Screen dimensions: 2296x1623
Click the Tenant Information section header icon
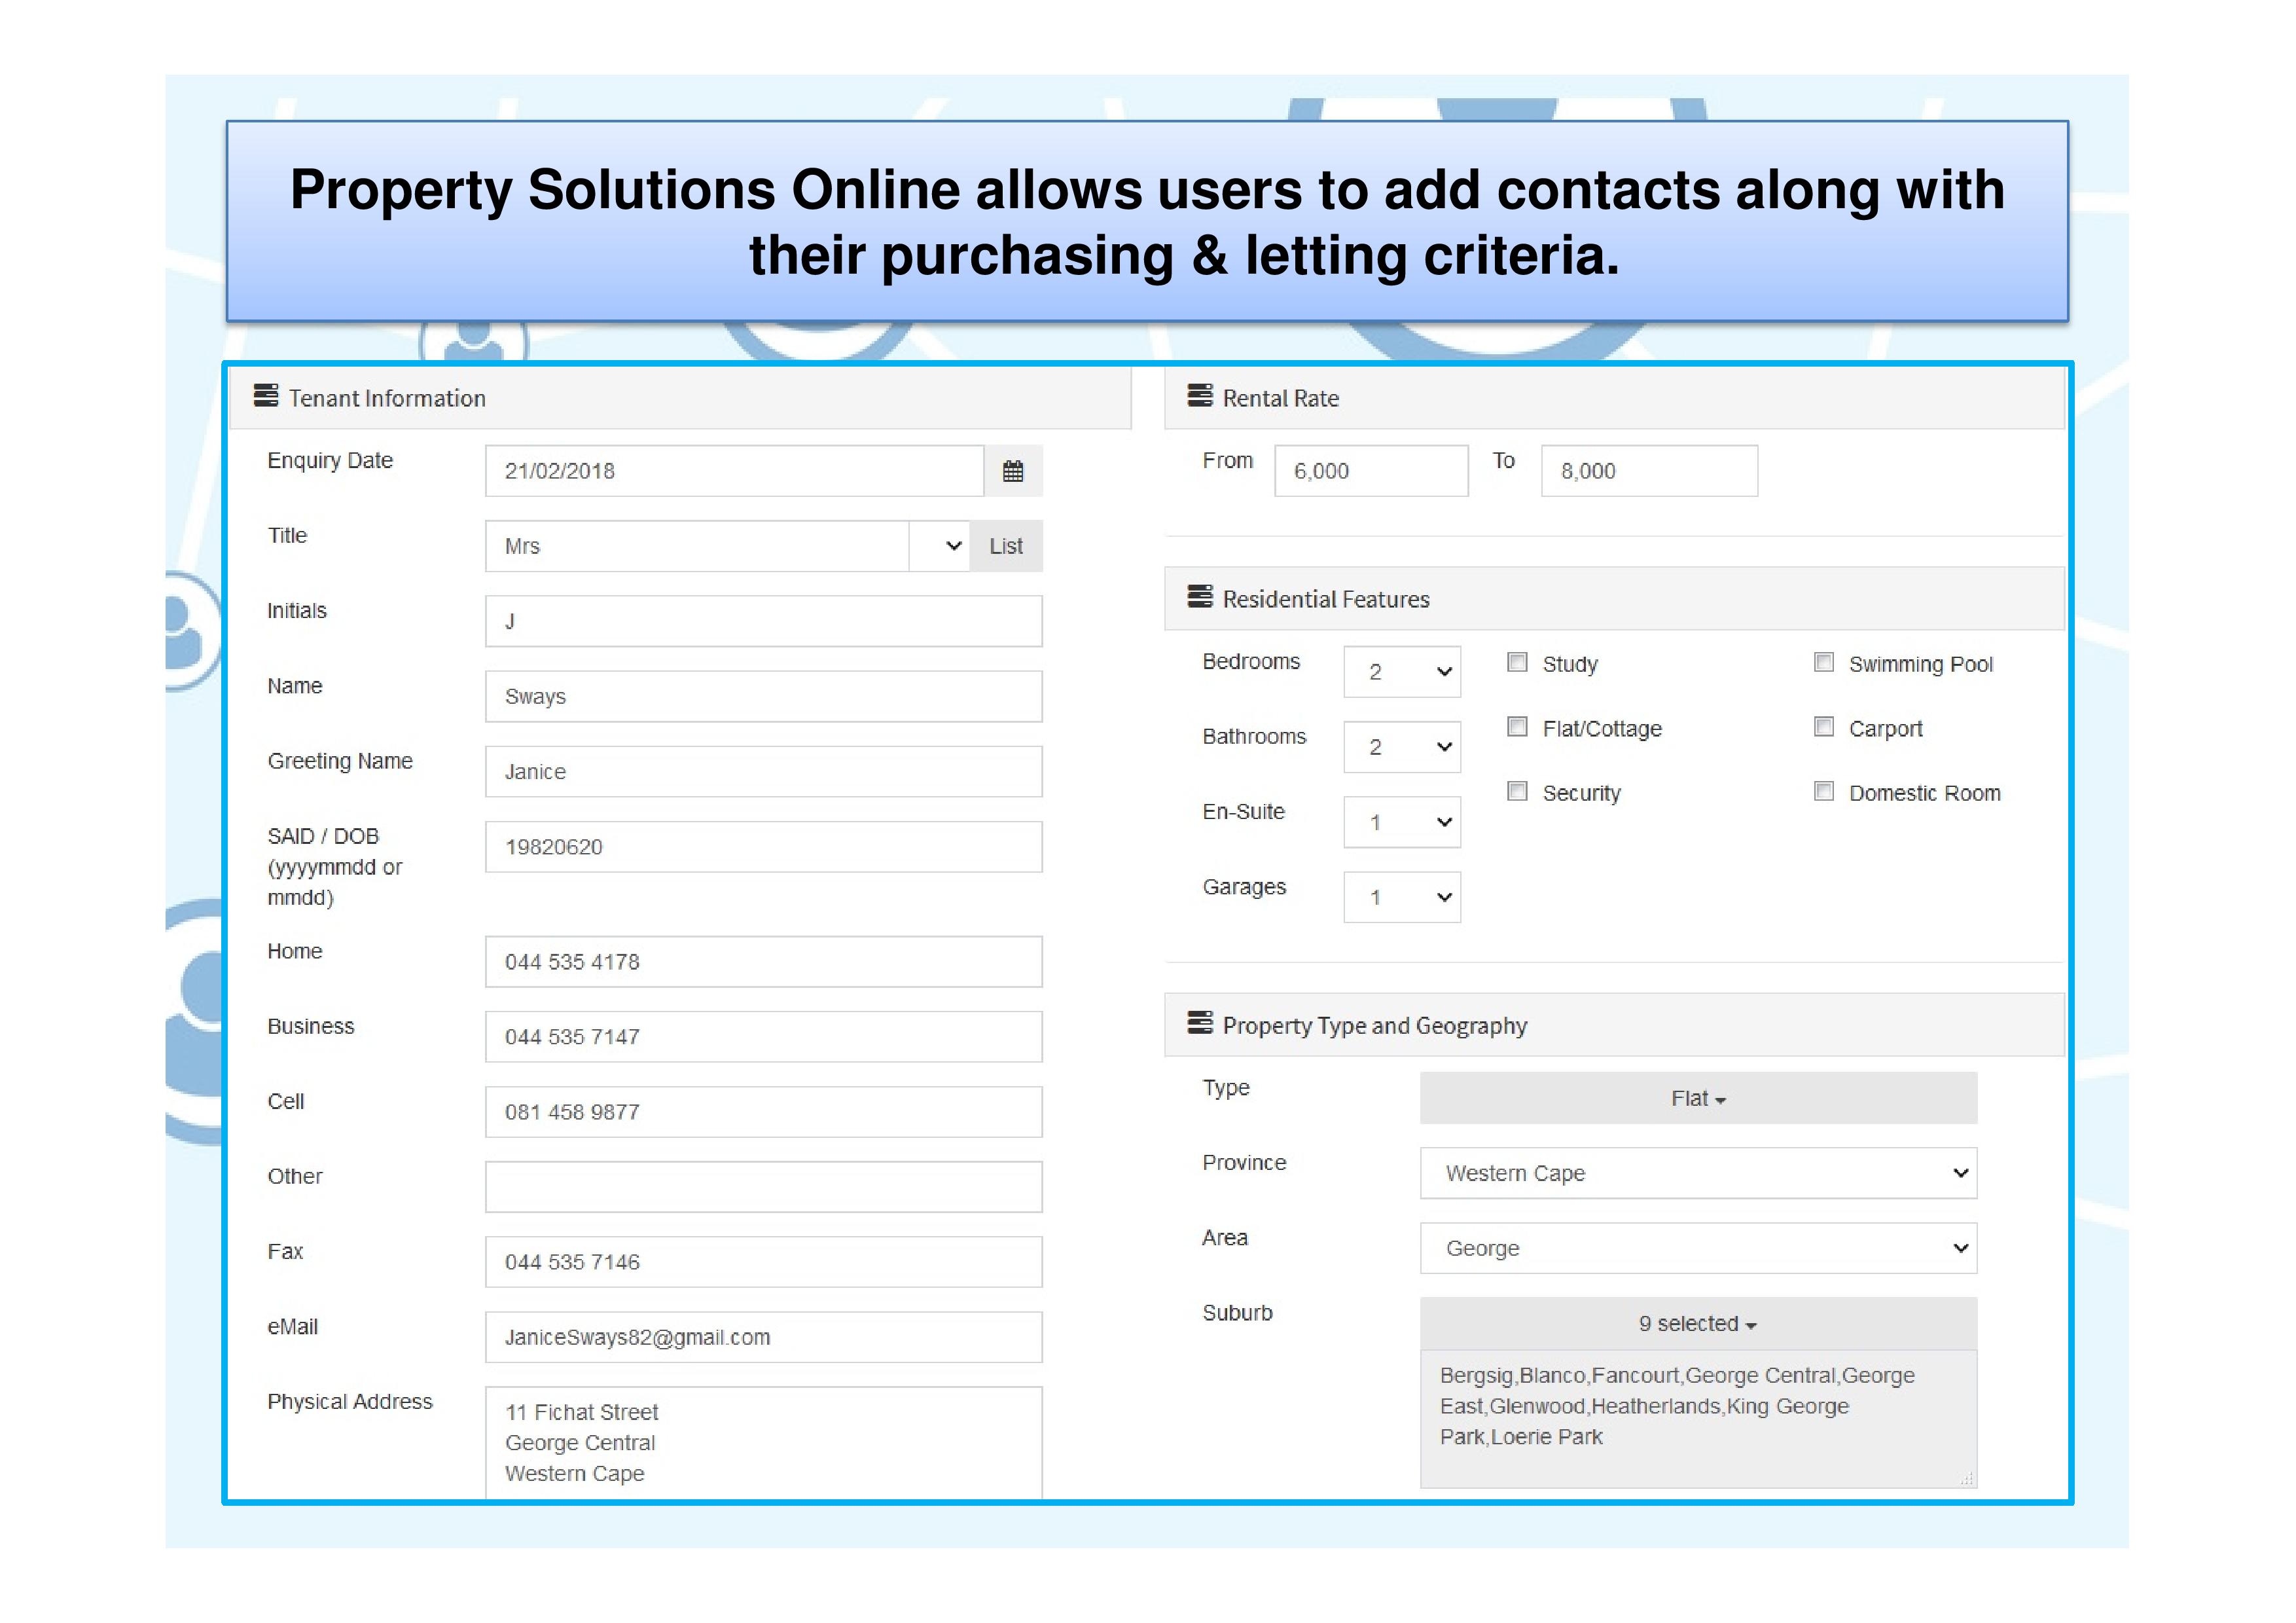click(x=266, y=396)
